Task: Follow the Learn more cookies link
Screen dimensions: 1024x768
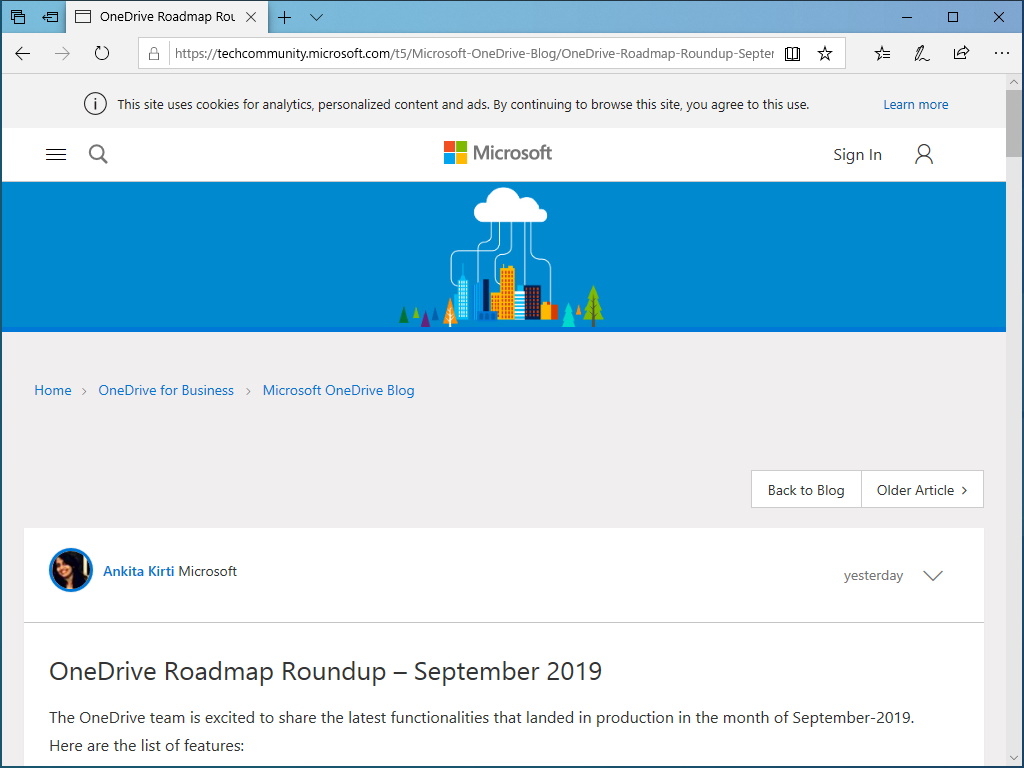Action: (915, 104)
